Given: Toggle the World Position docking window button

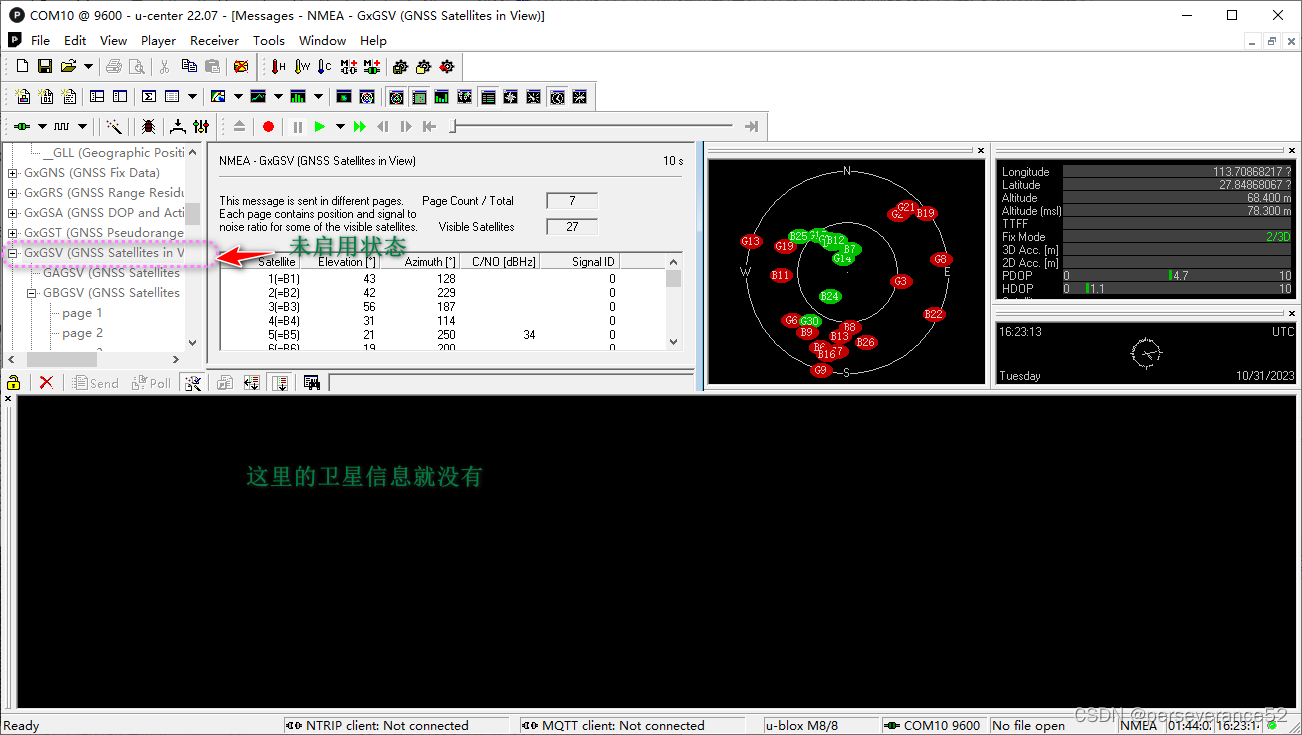Looking at the screenshot, I should coord(465,96).
